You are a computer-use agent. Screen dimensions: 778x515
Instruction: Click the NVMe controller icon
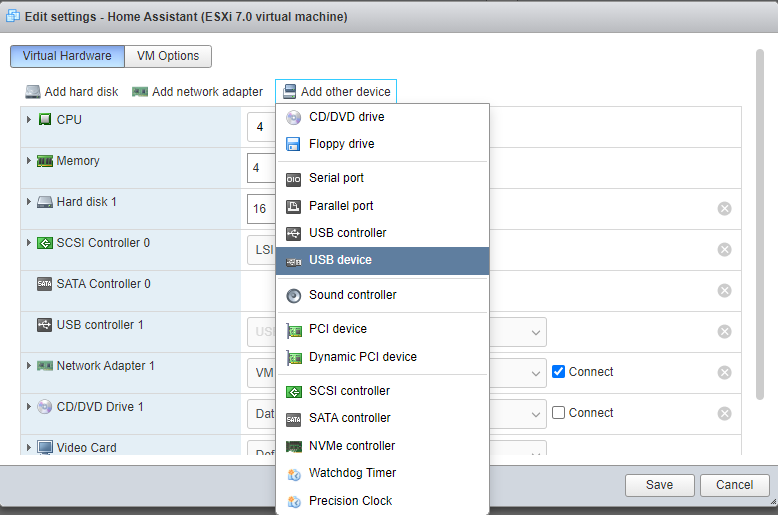pyautogui.click(x=294, y=447)
